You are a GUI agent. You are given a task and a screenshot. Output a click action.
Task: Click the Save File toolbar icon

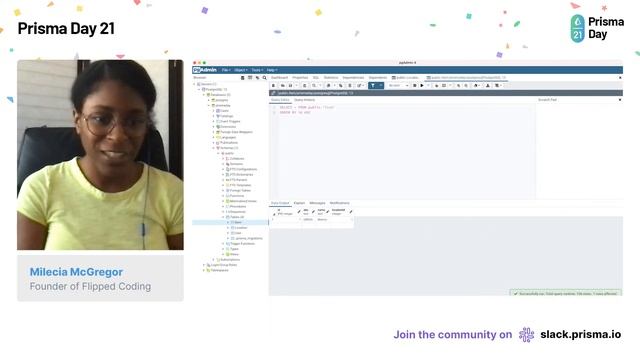pos(290,85)
